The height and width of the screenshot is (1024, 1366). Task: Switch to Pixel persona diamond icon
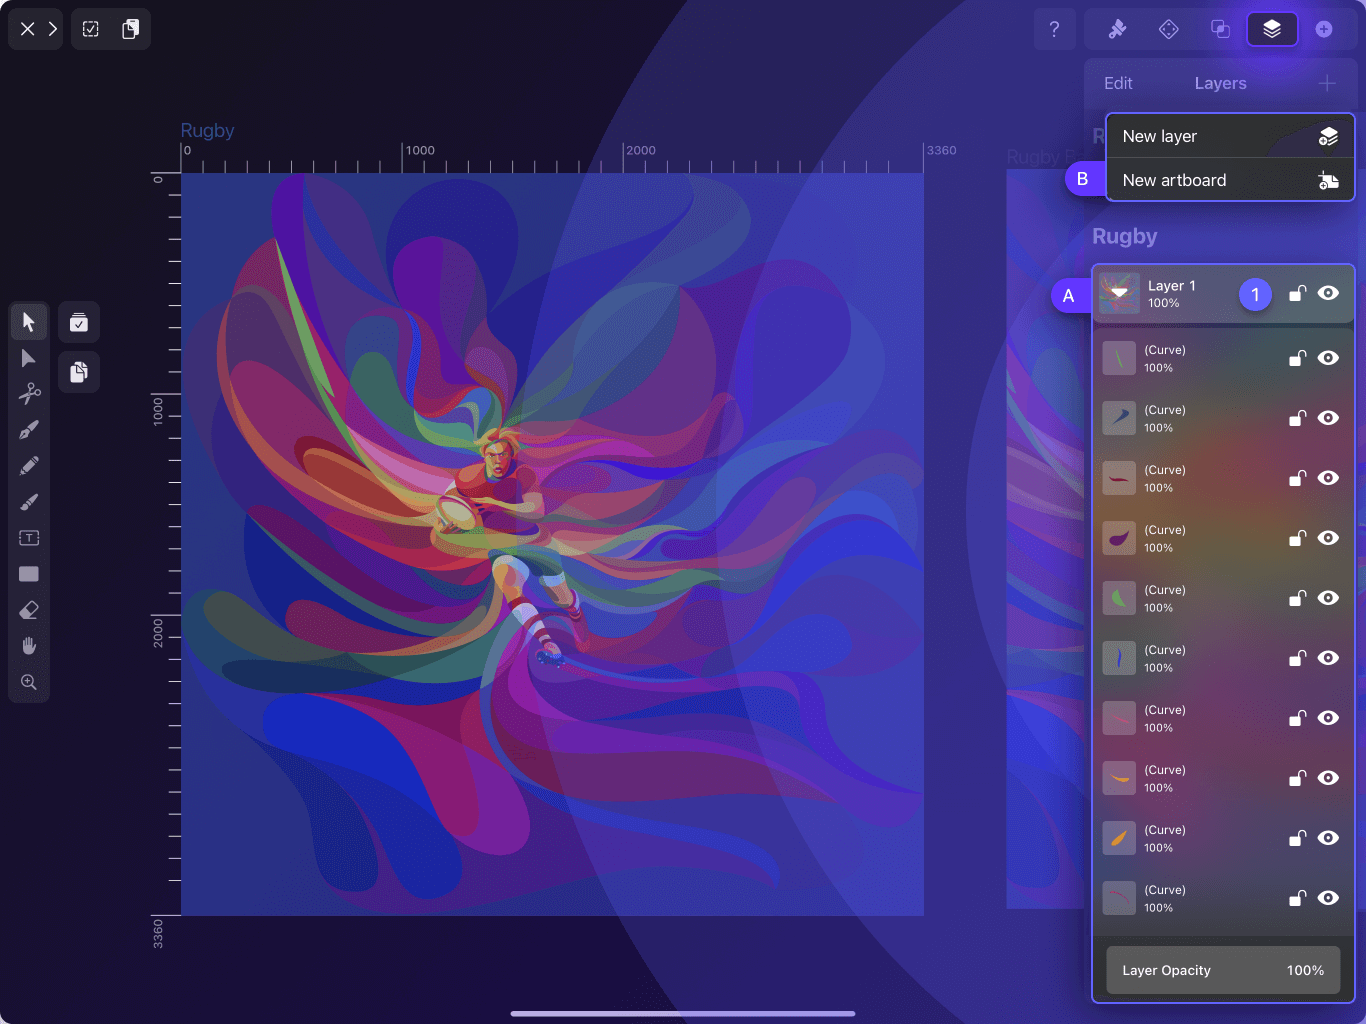[x=1169, y=29]
